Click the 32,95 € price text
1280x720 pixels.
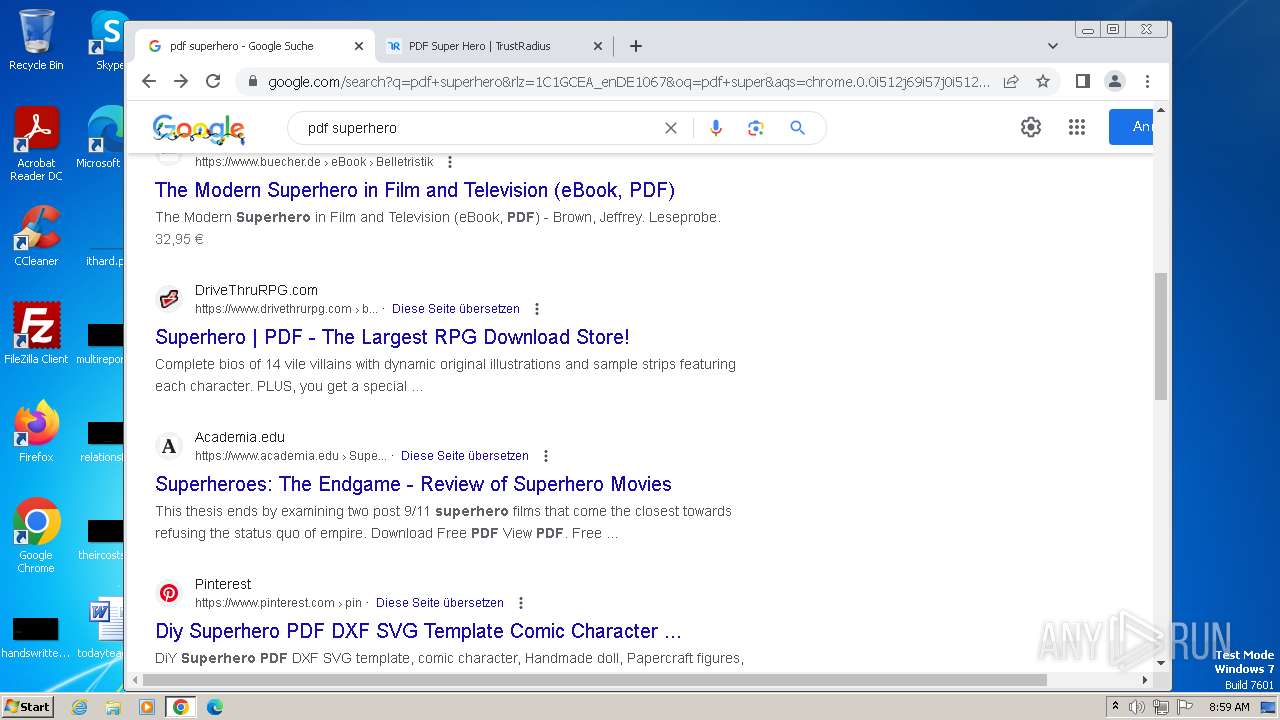[179, 239]
